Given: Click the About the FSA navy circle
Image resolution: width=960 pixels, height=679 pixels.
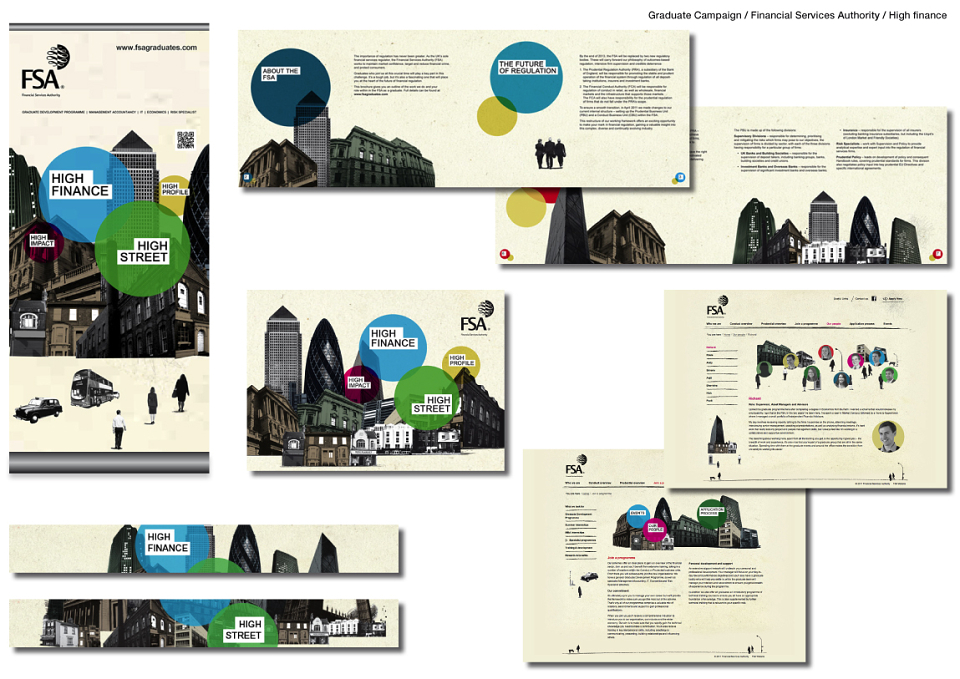Looking at the screenshot, I should tap(290, 88).
